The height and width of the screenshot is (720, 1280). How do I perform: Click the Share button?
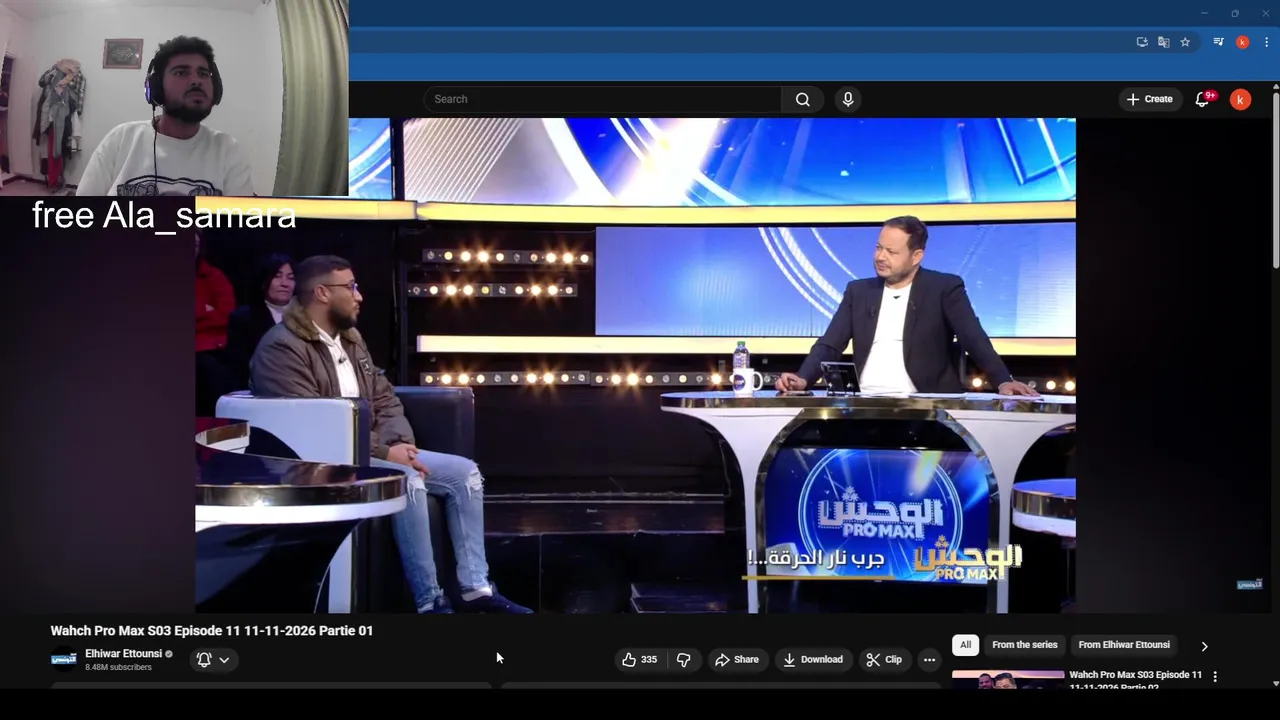736,659
